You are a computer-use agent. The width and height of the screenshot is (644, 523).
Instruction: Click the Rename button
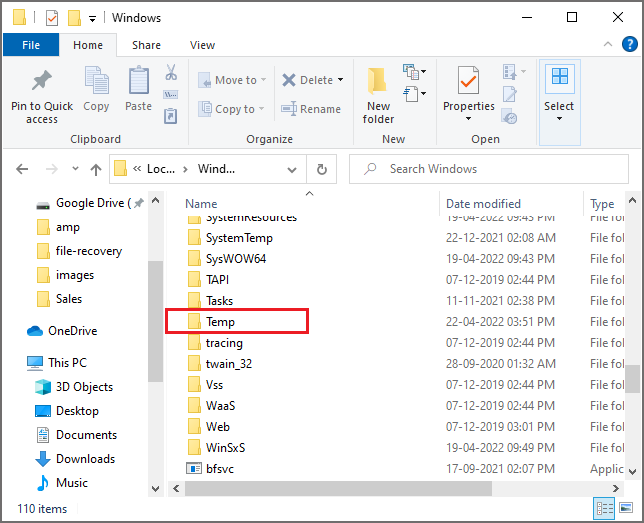click(x=311, y=109)
